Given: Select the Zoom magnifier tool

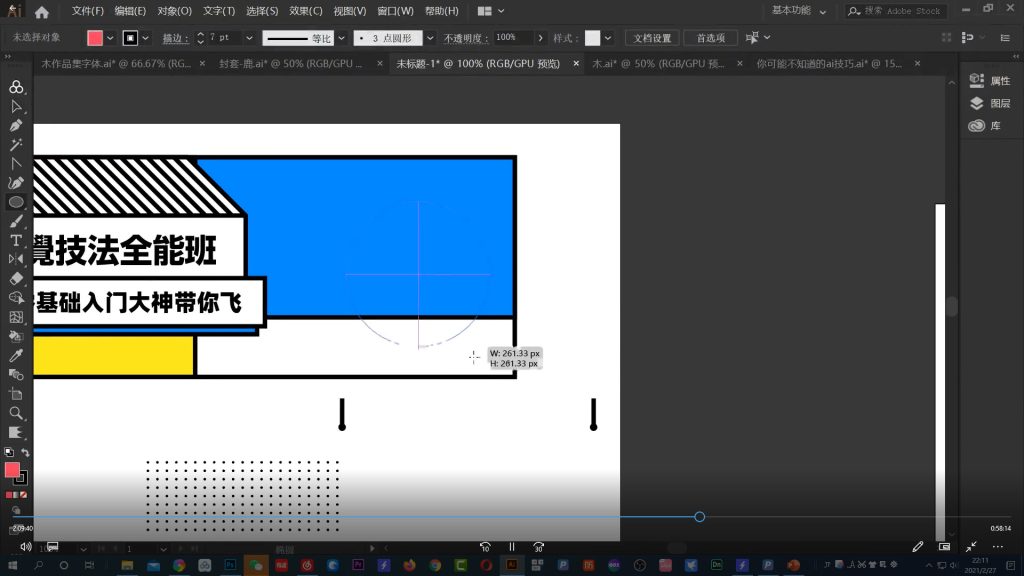Looking at the screenshot, I should 15,413.
